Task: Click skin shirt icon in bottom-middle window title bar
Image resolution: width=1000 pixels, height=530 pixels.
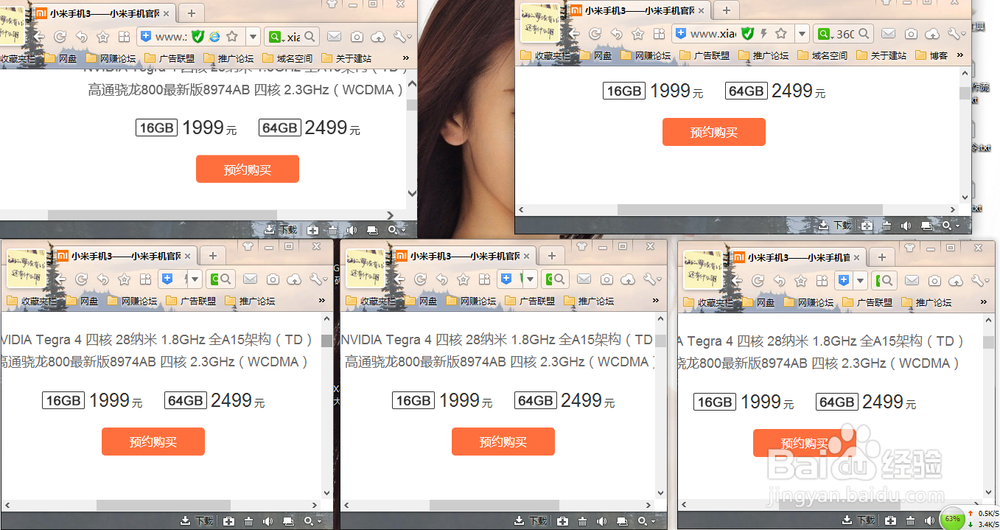Action: (x=581, y=246)
